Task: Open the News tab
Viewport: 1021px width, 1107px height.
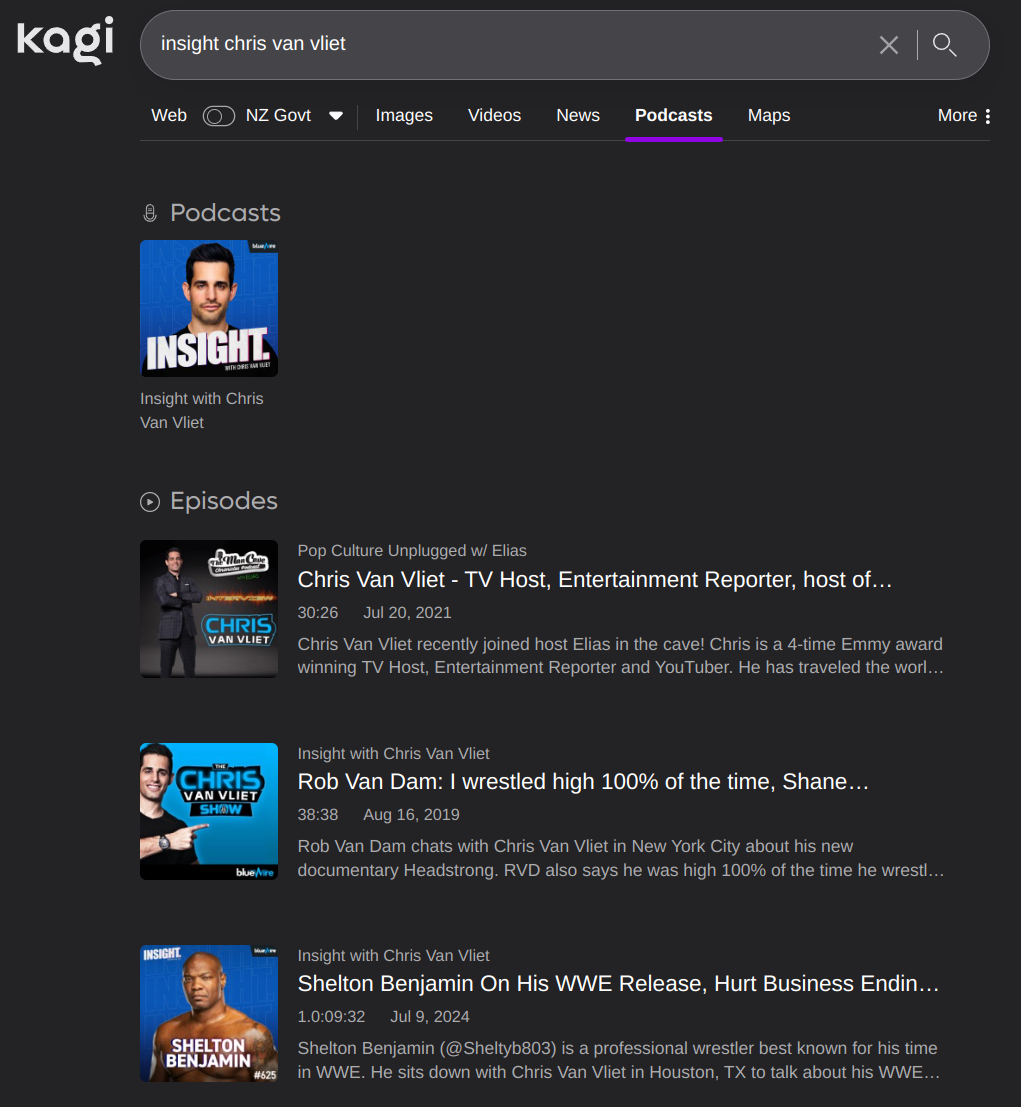Action: (578, 116)
